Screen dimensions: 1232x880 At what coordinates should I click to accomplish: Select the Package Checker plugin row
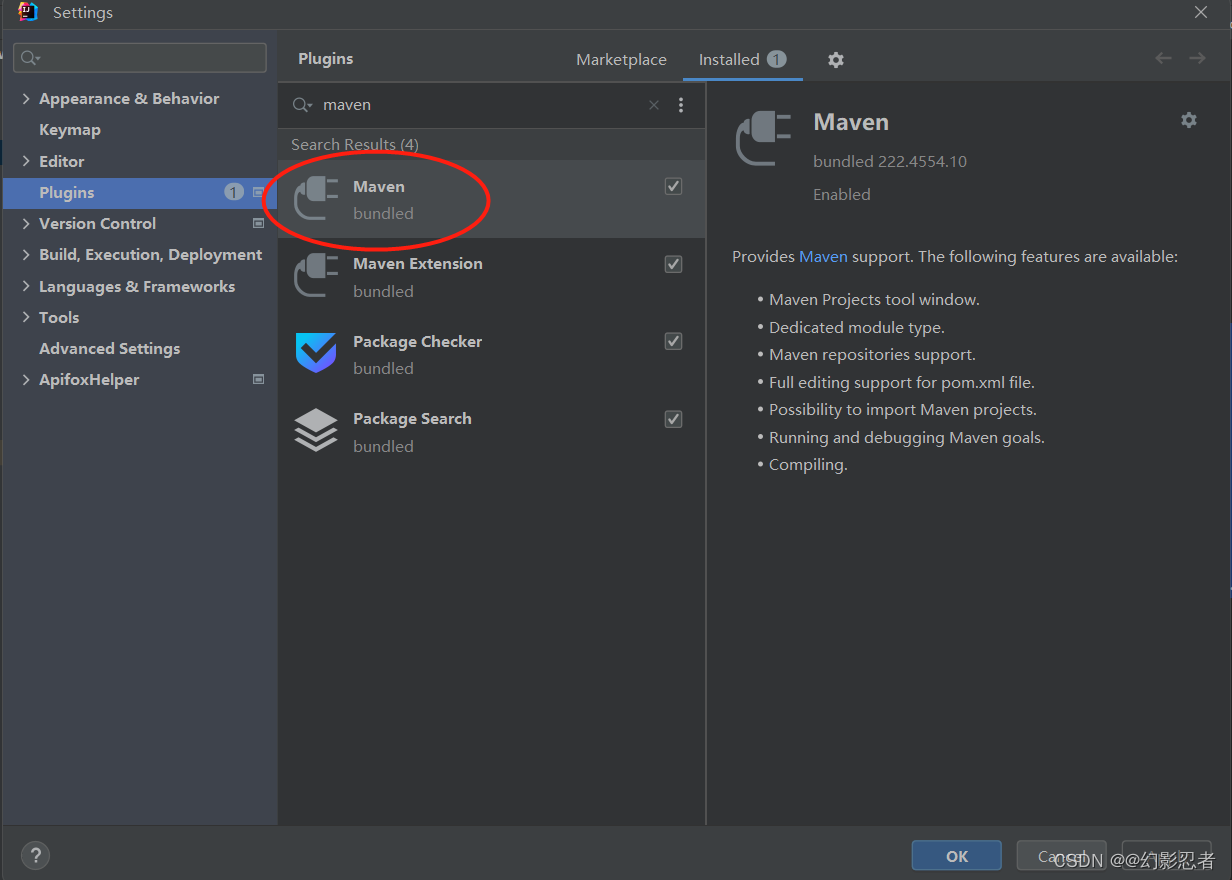(x=492, y=354)
